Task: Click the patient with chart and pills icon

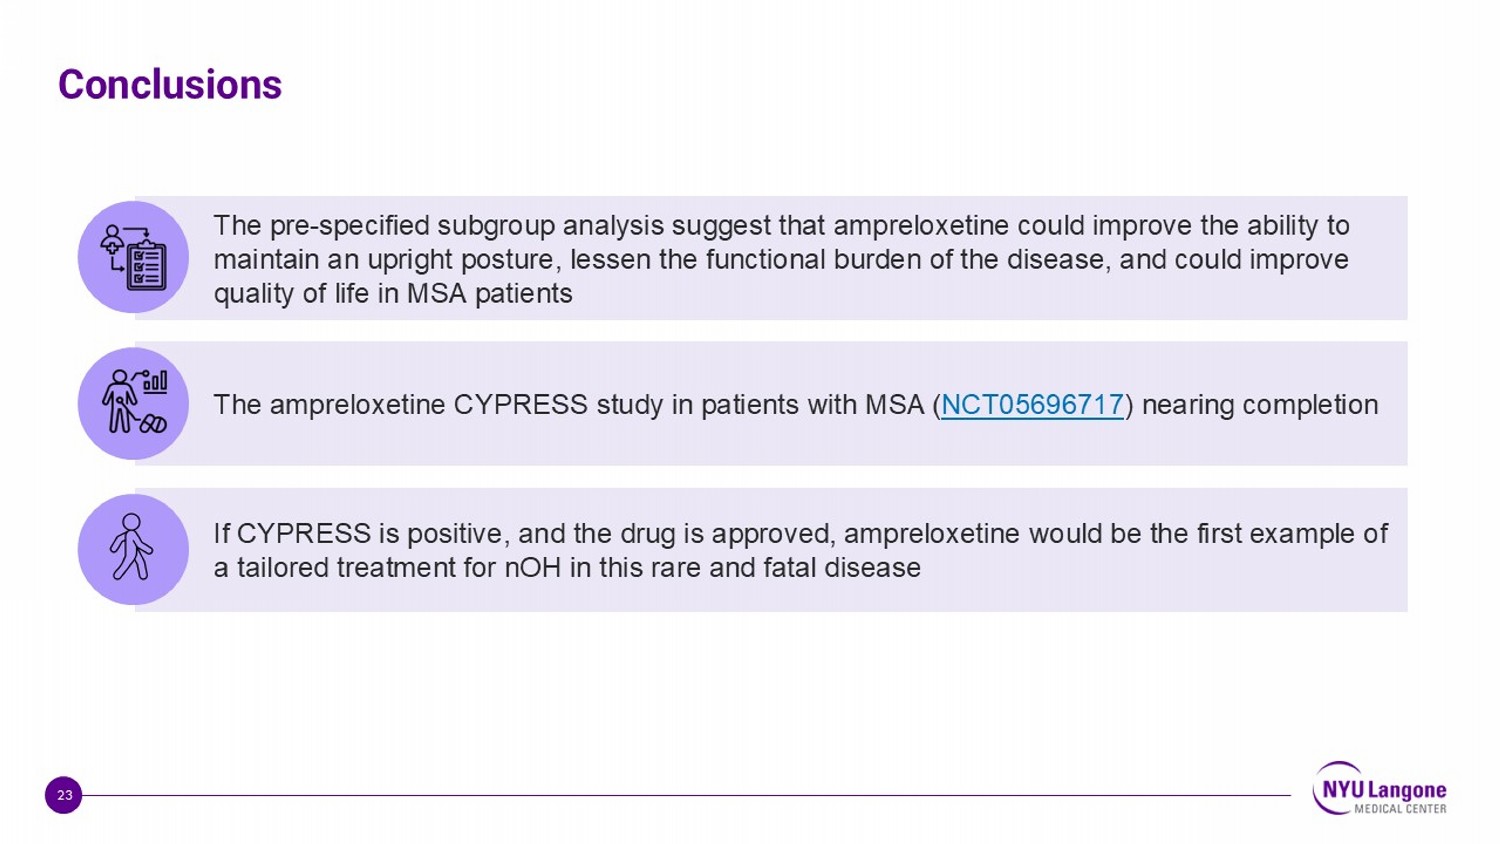Action: tap(133, 403)
